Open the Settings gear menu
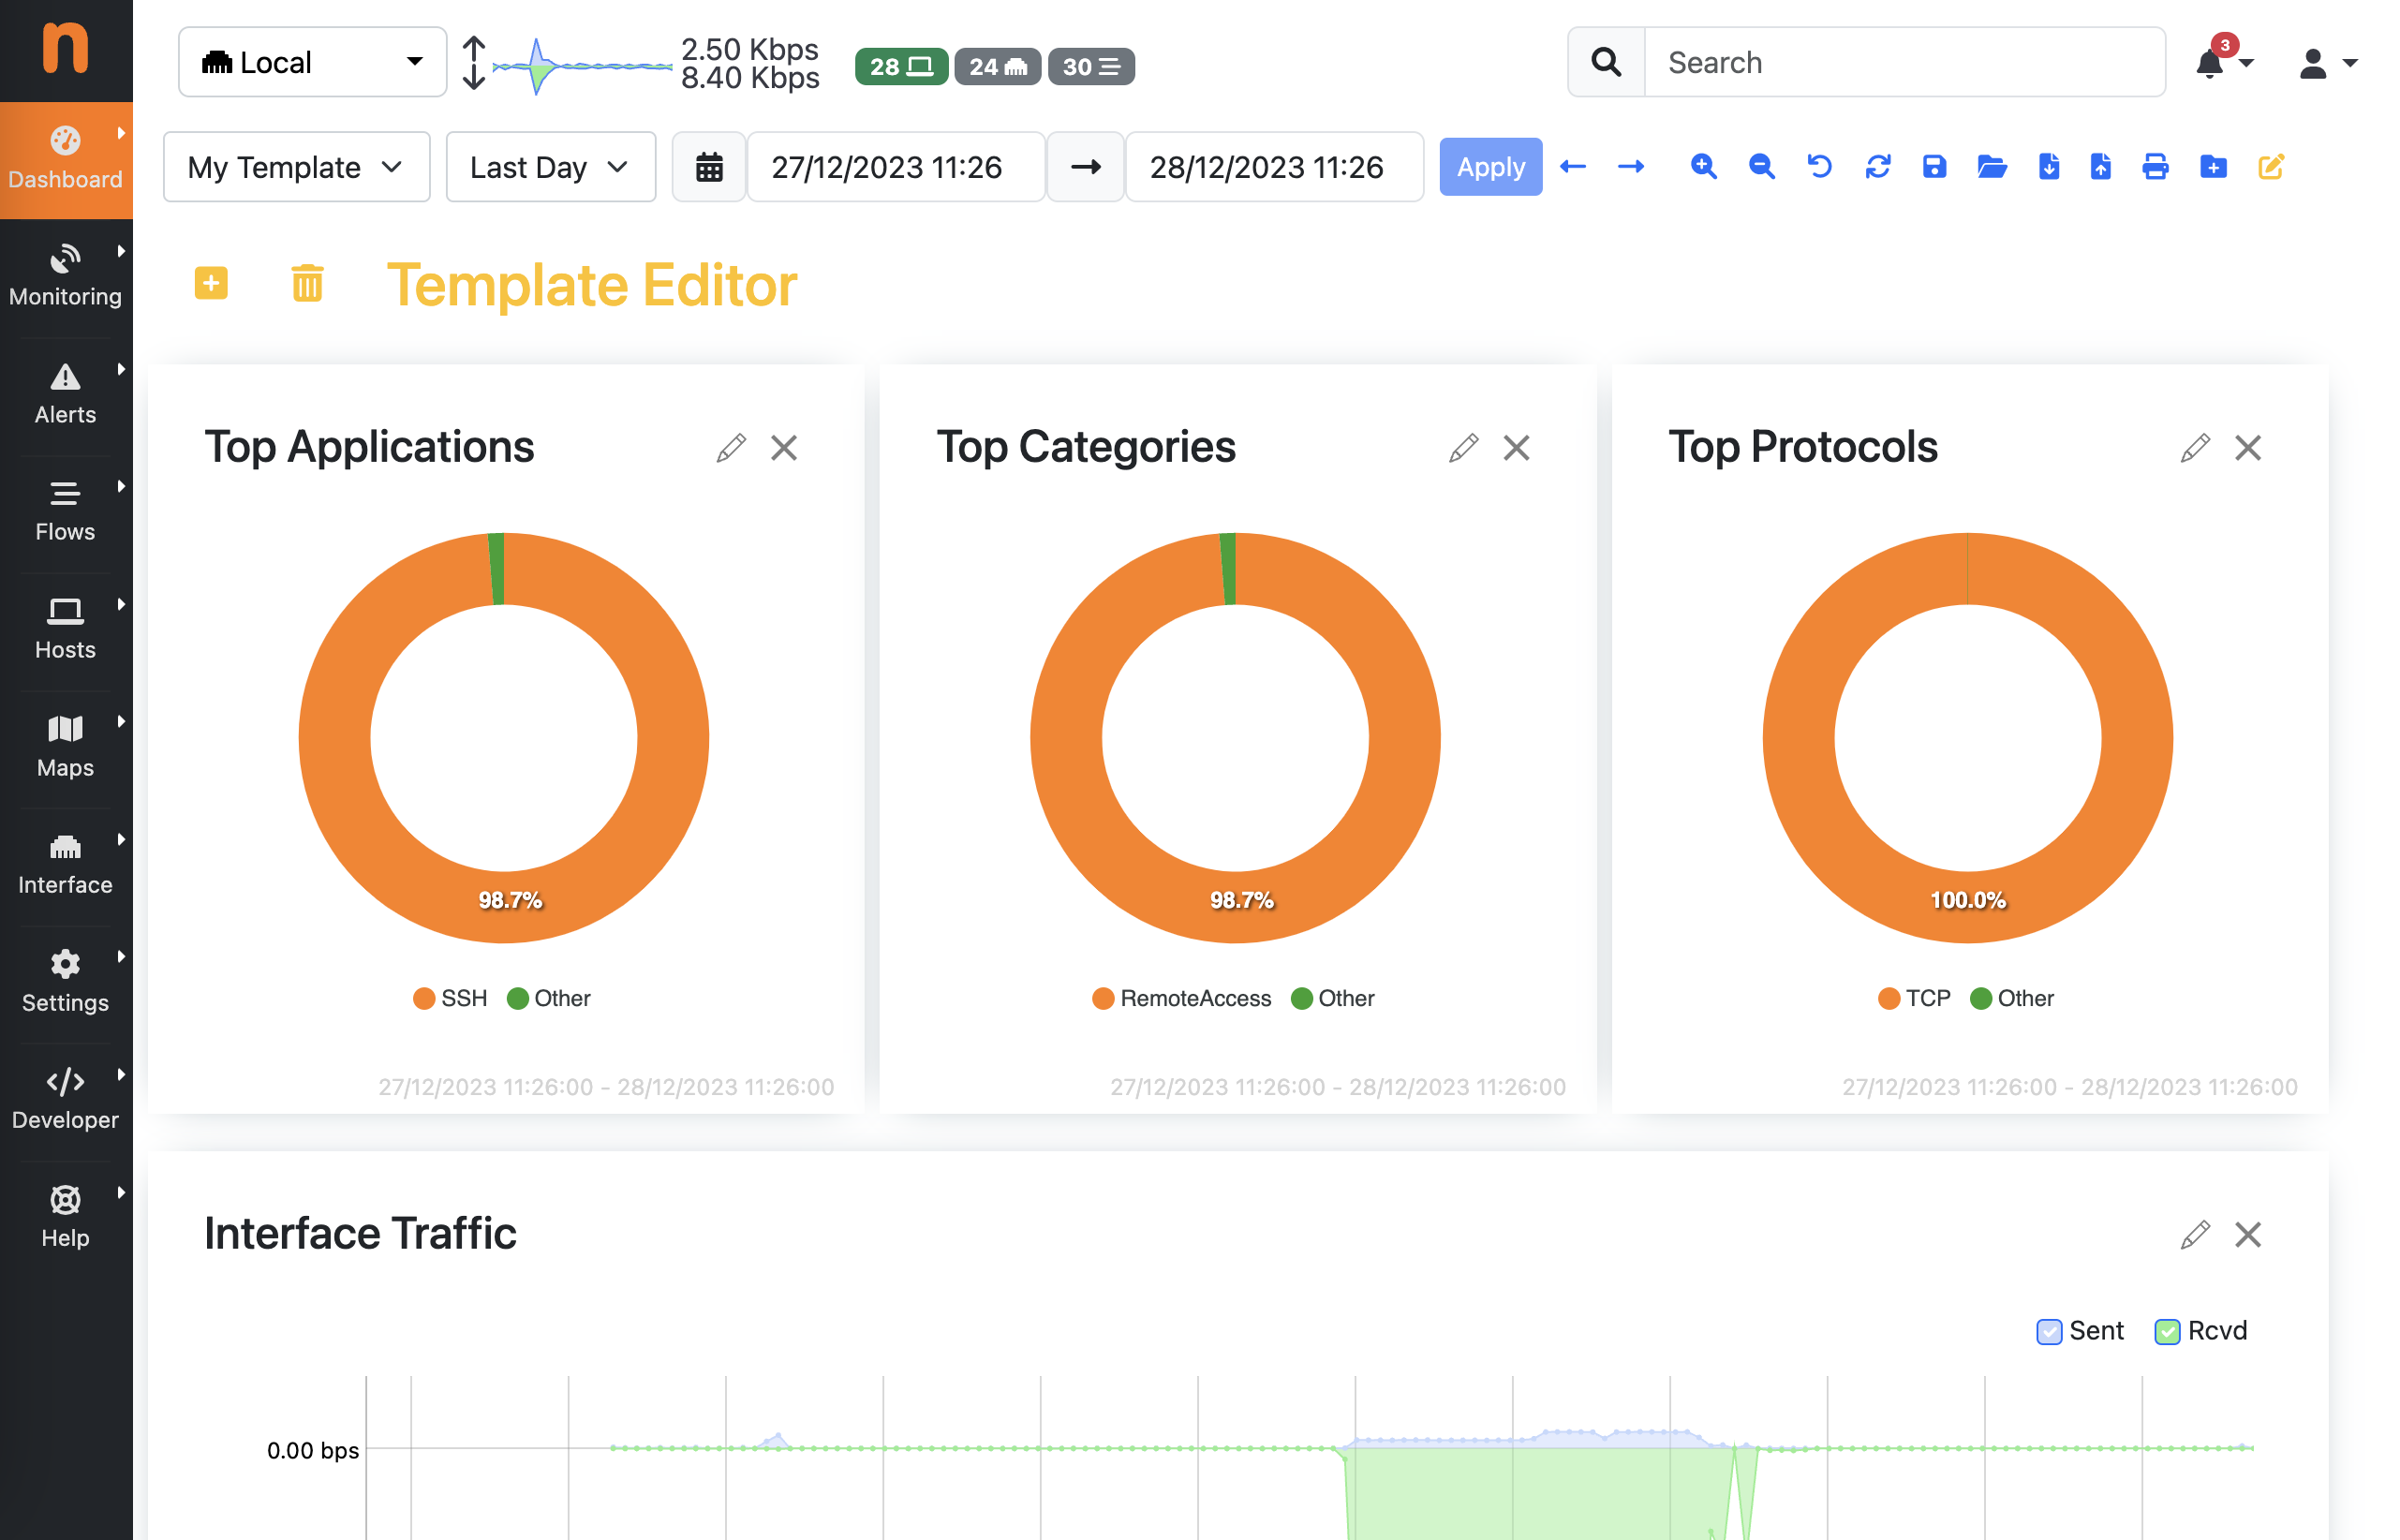 (x=66, y=983)
